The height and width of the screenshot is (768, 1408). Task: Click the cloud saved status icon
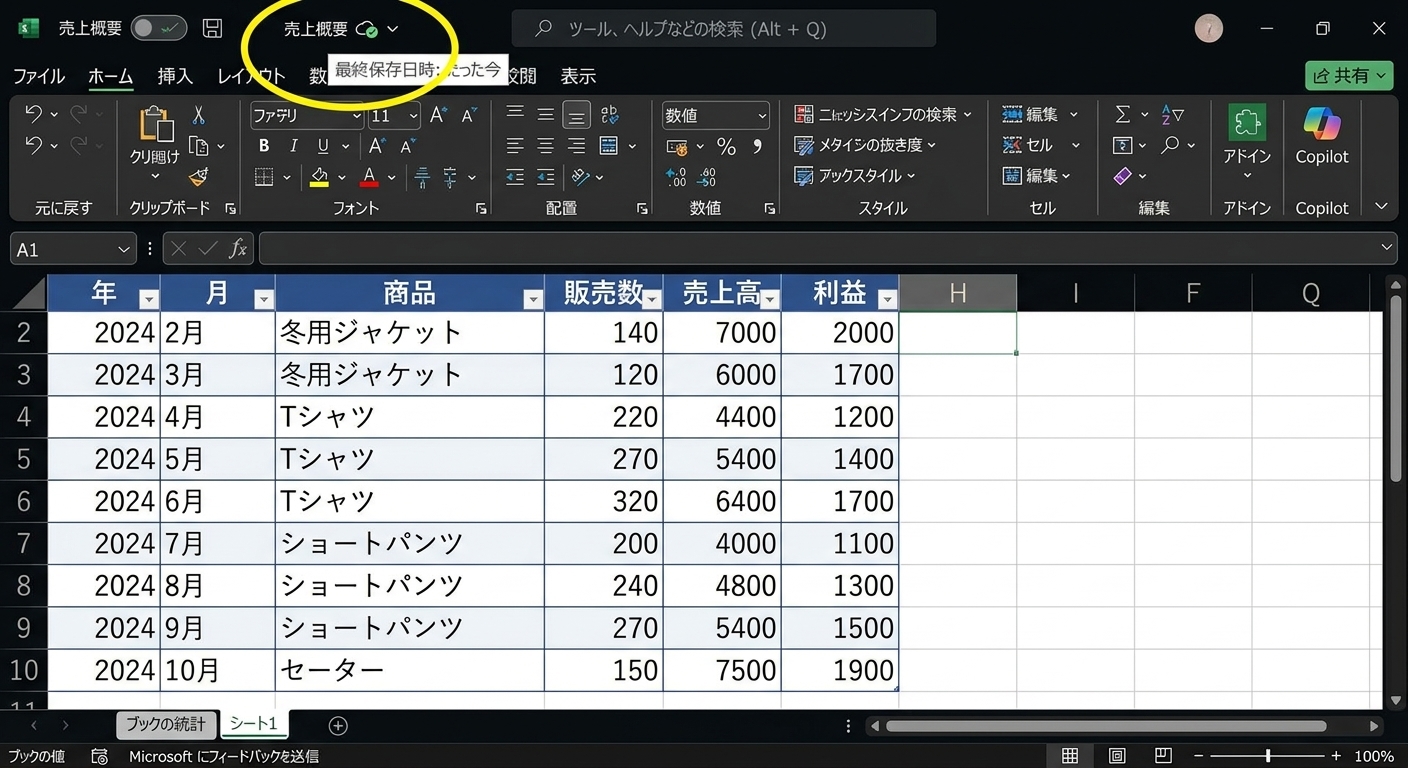tap(368, 30)
